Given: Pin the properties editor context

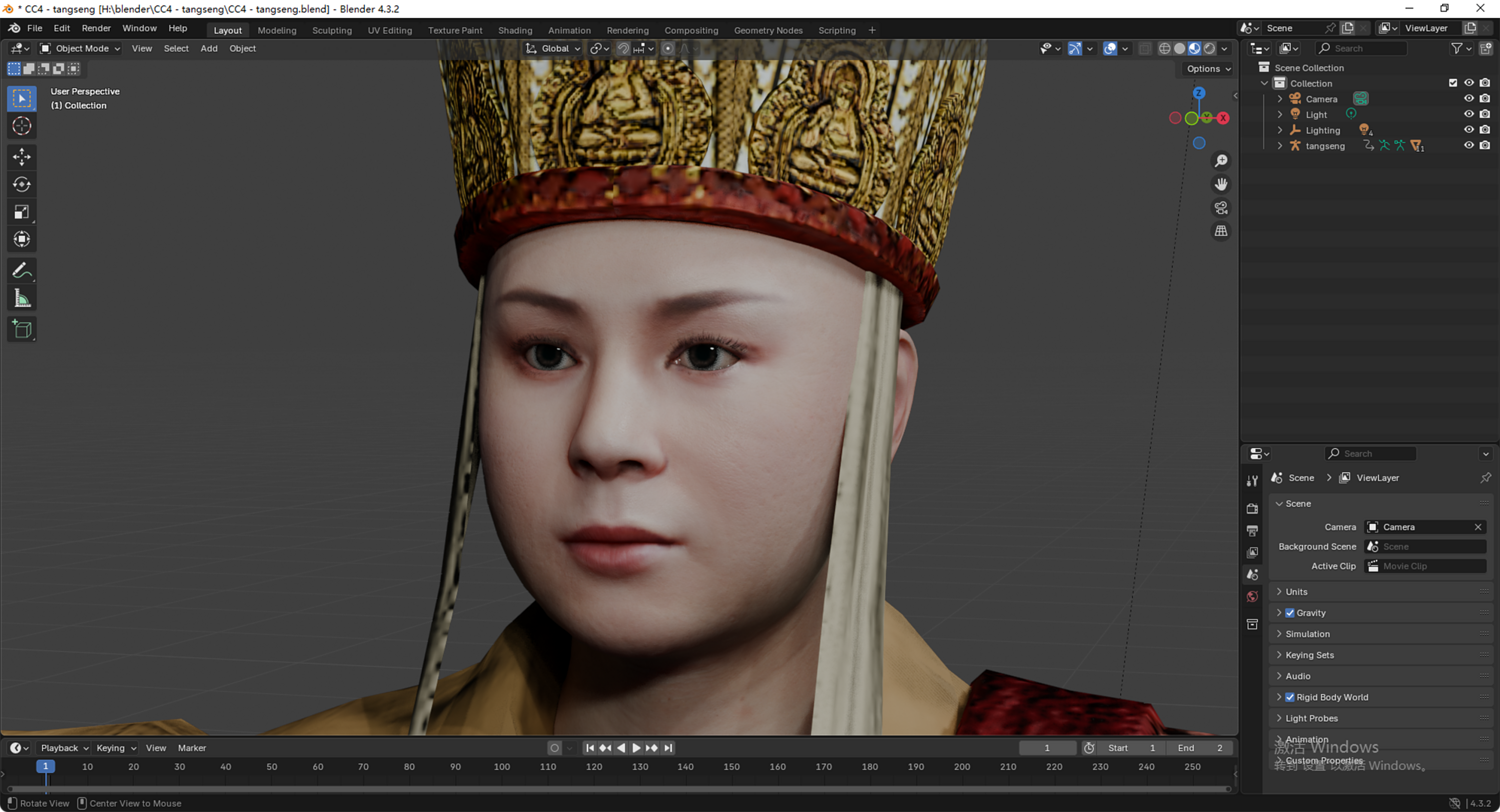Looking at the screenshot, I should tap(1485, 478).
